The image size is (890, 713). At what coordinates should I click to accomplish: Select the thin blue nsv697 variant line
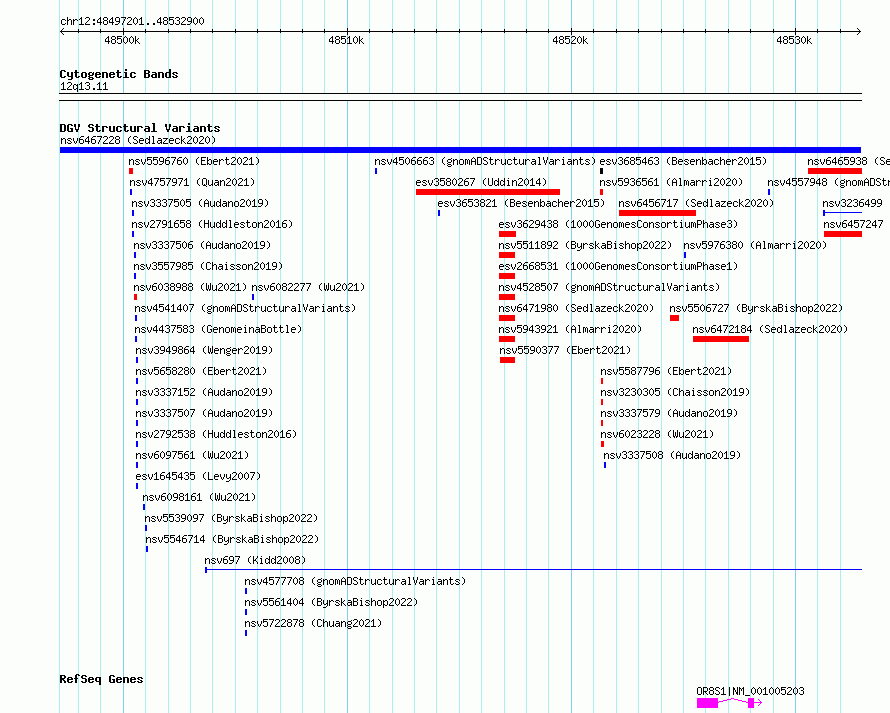point(534,569)
